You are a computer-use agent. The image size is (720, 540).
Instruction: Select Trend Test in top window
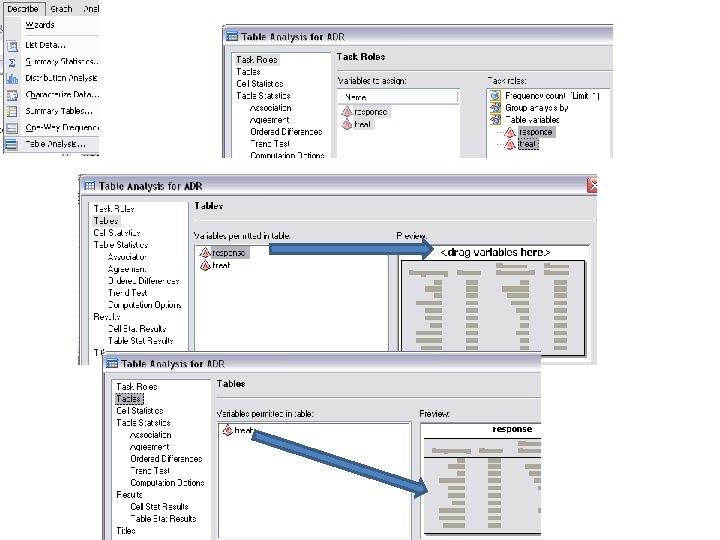point(270,144)
